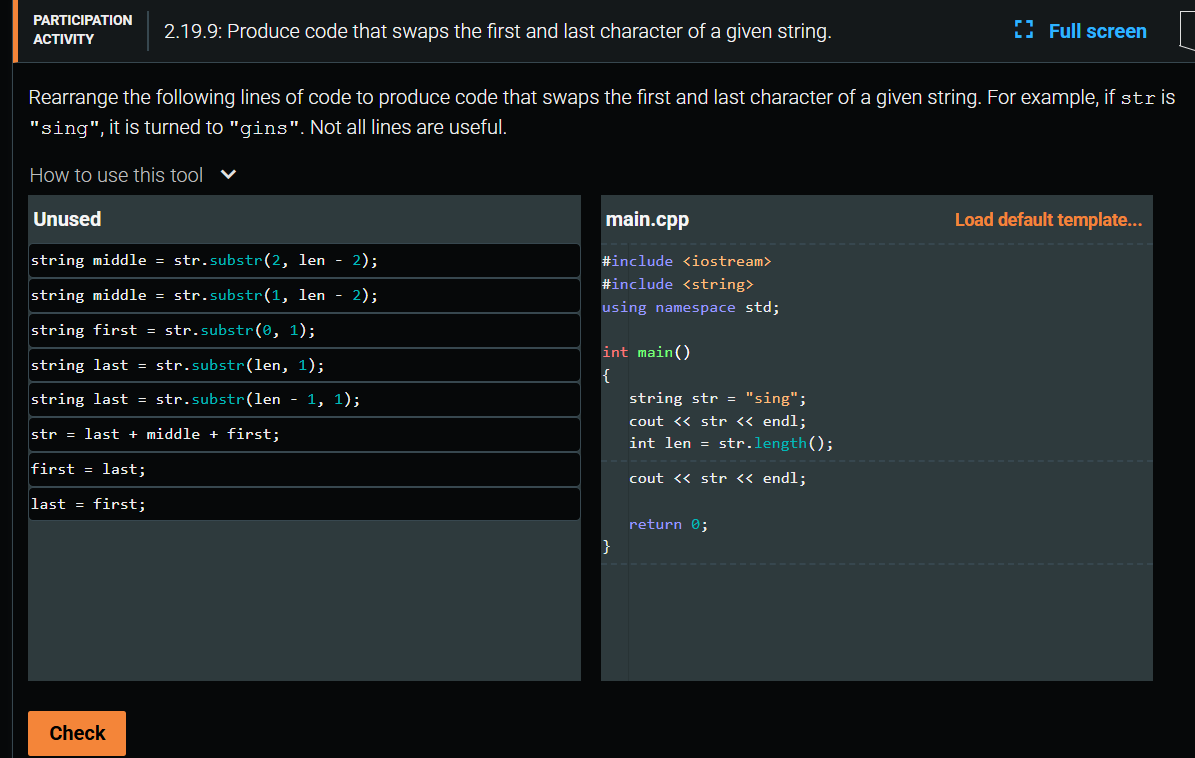Select the 'first = last;' code block
Screen dimensions: 1195x758
[304, 469]
